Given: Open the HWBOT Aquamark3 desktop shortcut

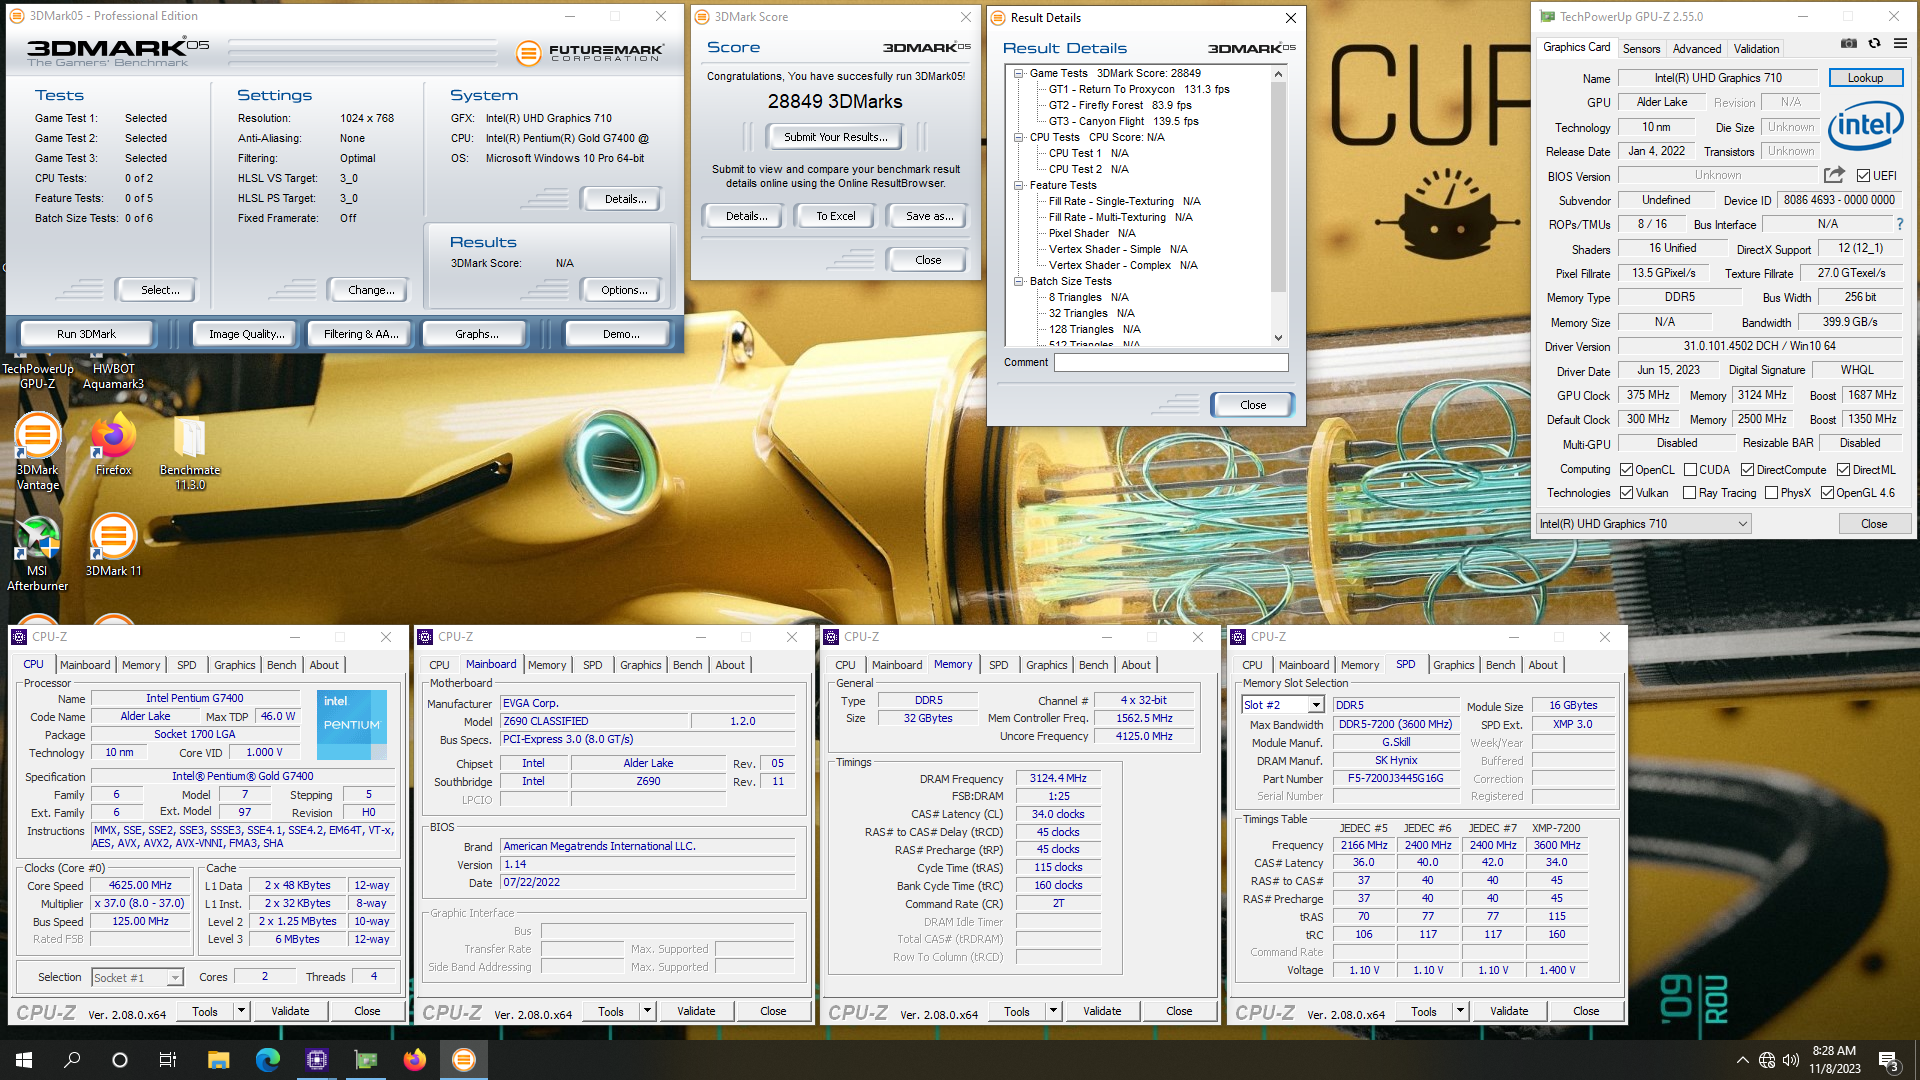Looking at the screenshot, I should point(113,374).
